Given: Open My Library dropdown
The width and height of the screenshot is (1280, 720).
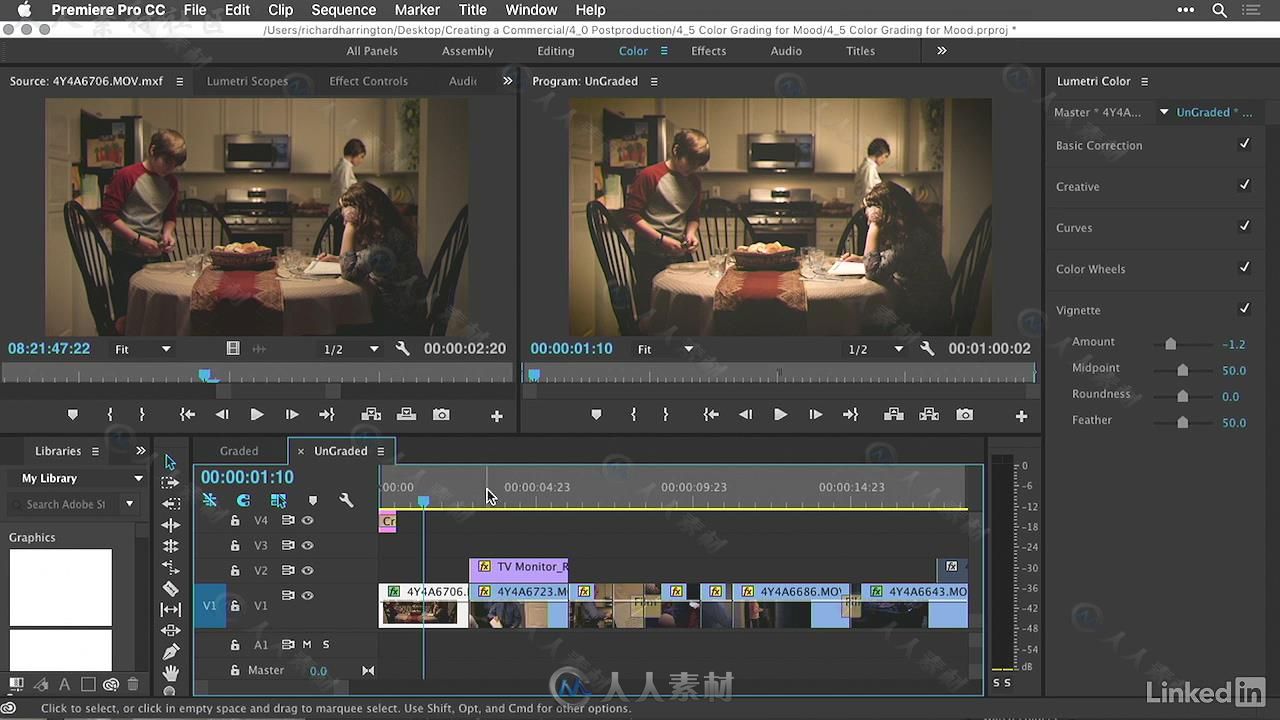Looking at the screenshot, I should tap(82, 478).
